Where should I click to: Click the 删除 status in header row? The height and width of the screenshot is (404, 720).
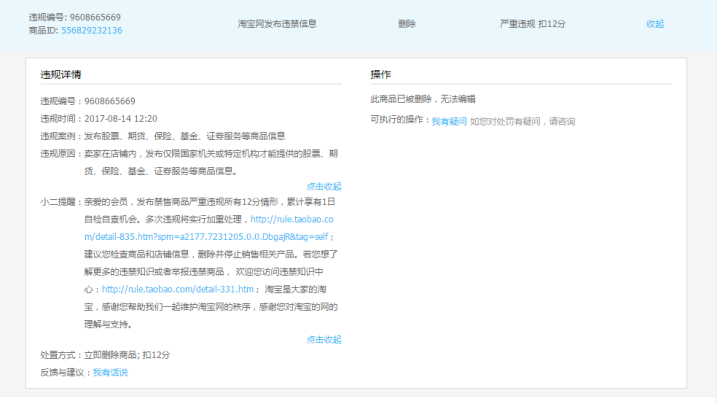[406, 23]
